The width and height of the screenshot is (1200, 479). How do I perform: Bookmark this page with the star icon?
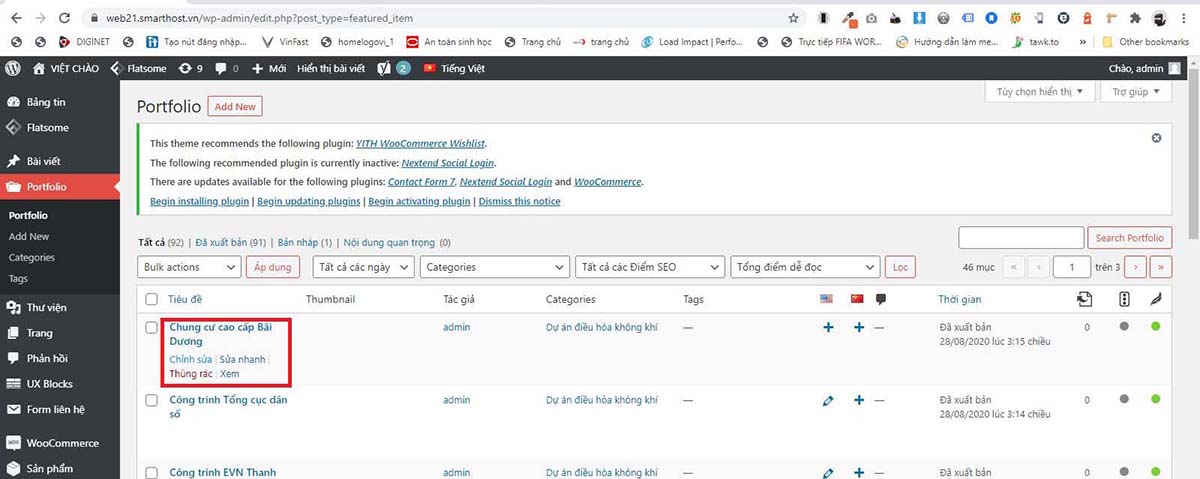[793, 18]
